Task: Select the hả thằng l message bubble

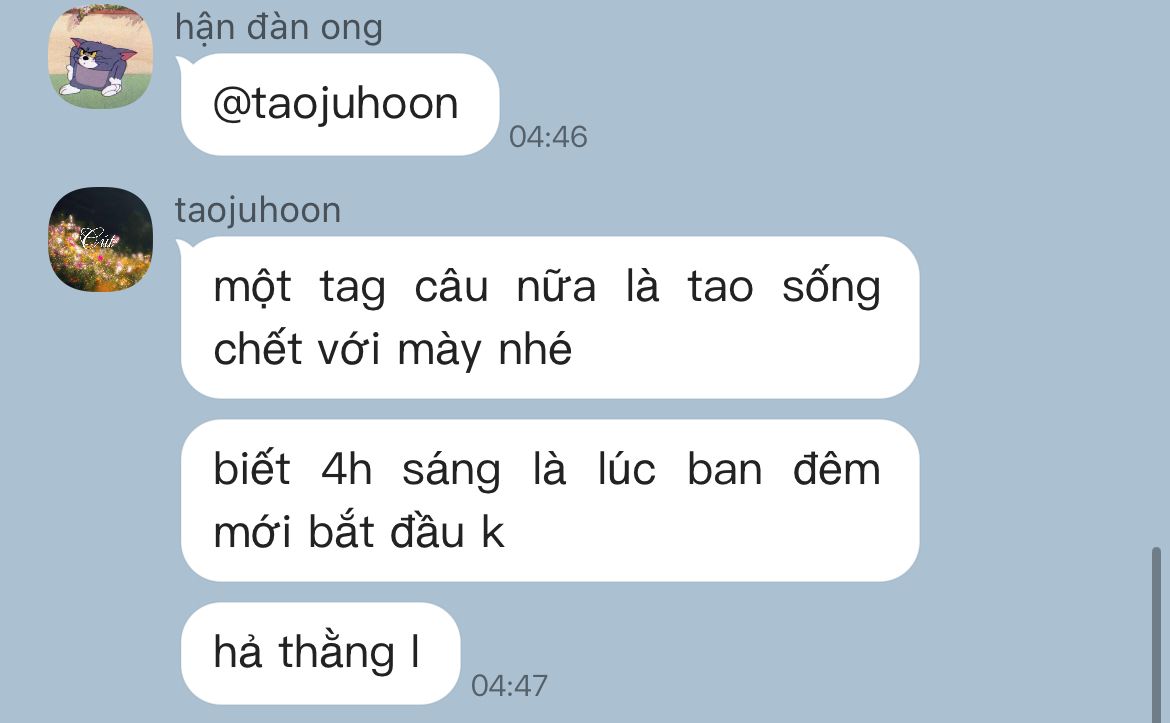Action: pos(320,653)
